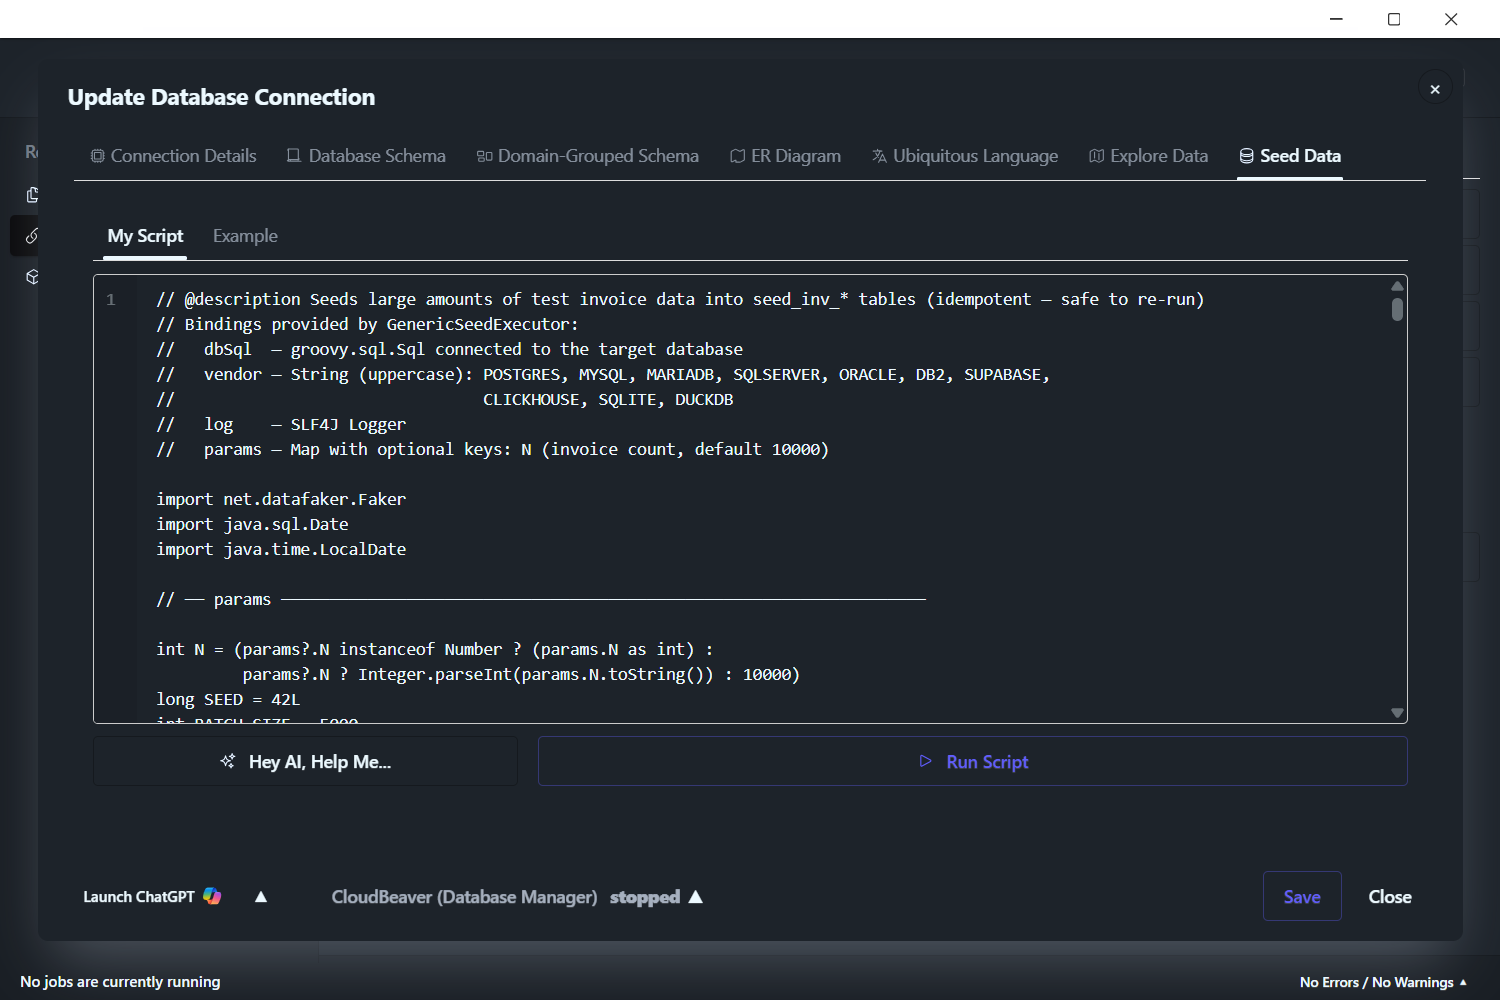Open the Connection Details tab
Image resolution: width=1500 pixels, height=1000 pixels.
coord(174,156)
